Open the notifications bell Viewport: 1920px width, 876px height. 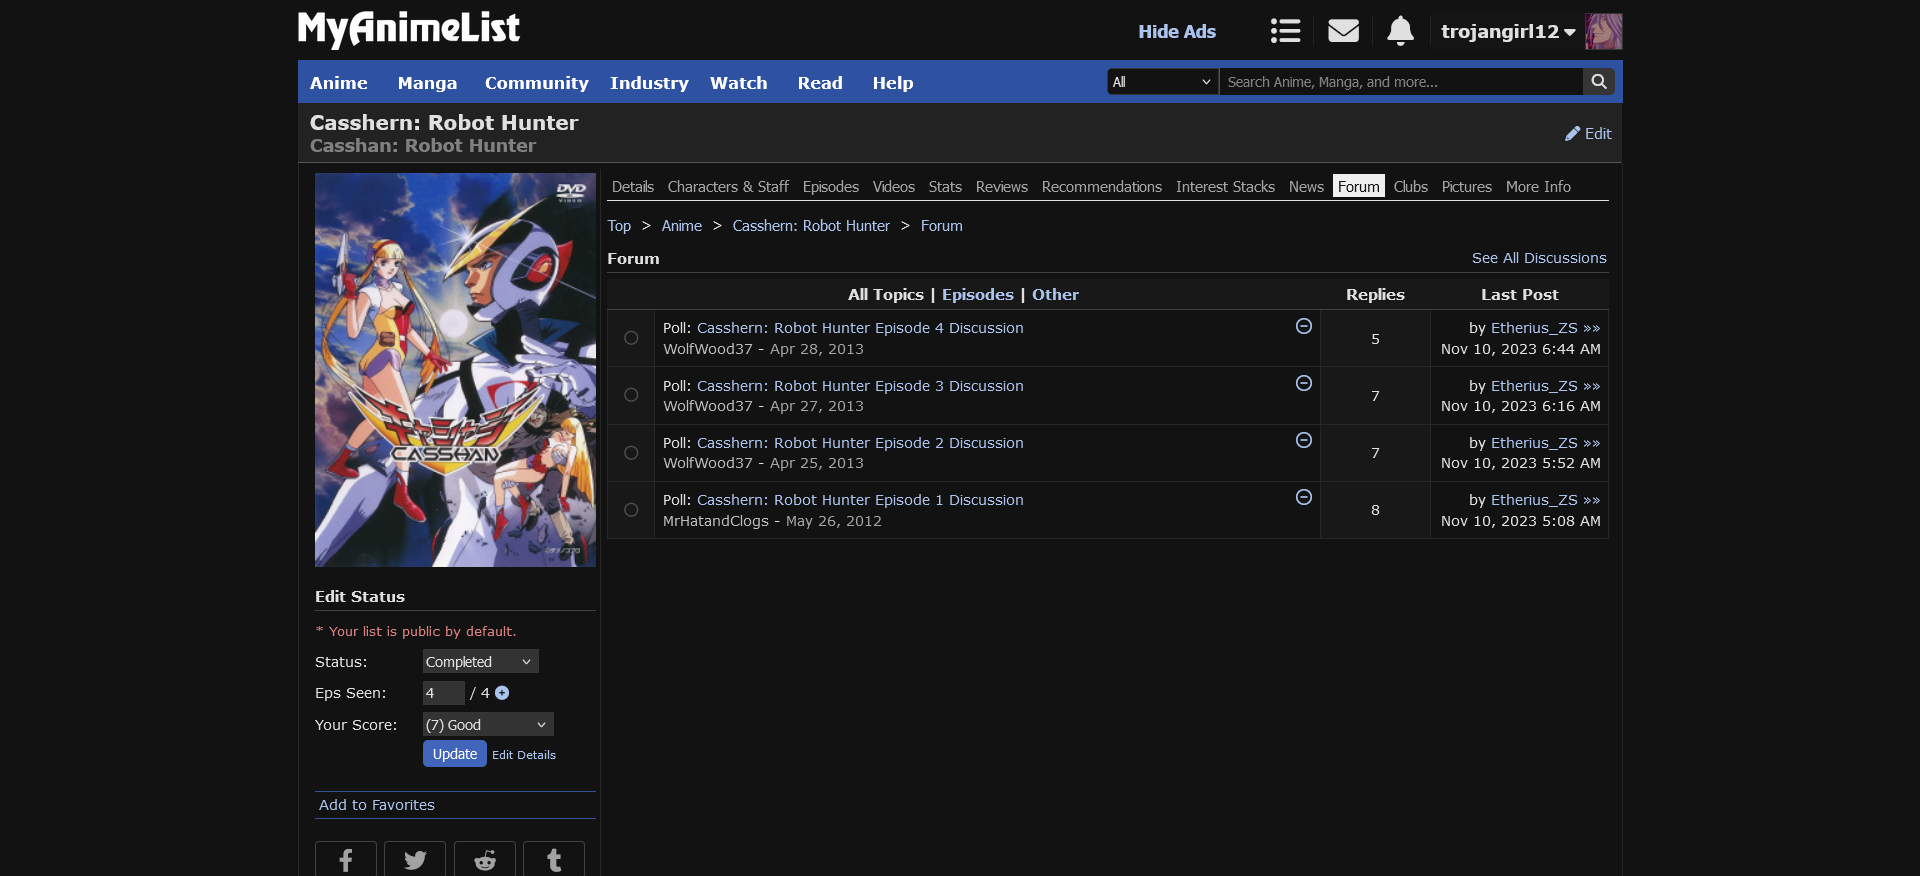pos(1400,31)
